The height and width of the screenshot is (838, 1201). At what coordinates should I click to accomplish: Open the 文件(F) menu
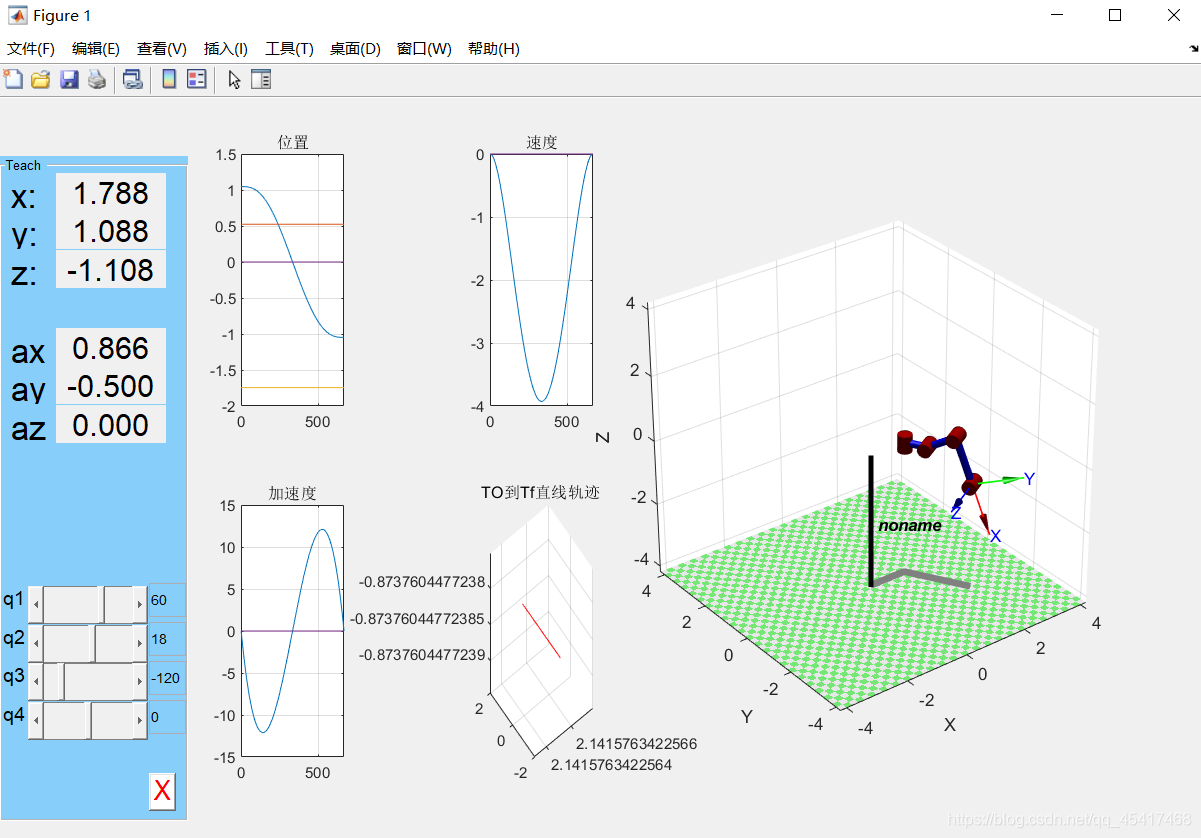31,49
